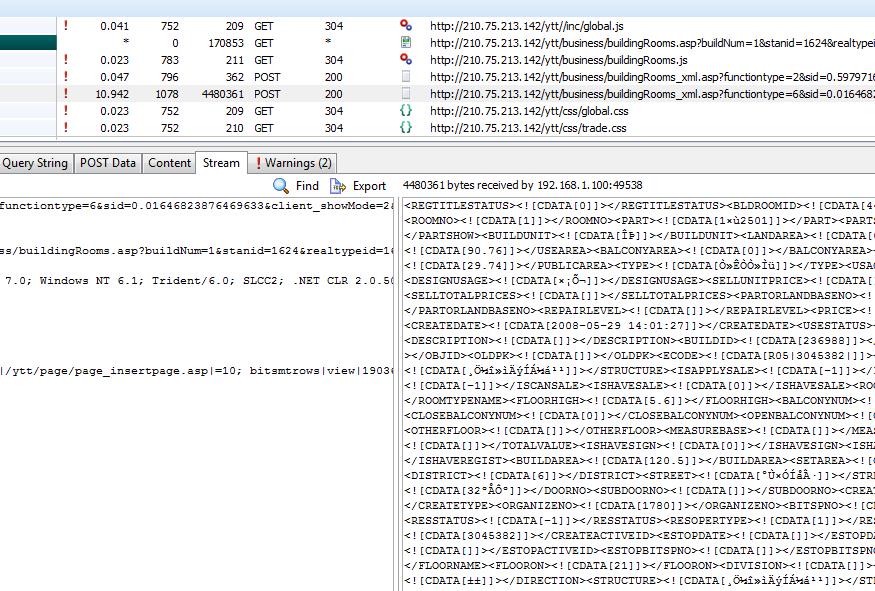Click the document icon for functiontype=2 request
This screenshot has height=591, width=875.
tap(405, 77)
